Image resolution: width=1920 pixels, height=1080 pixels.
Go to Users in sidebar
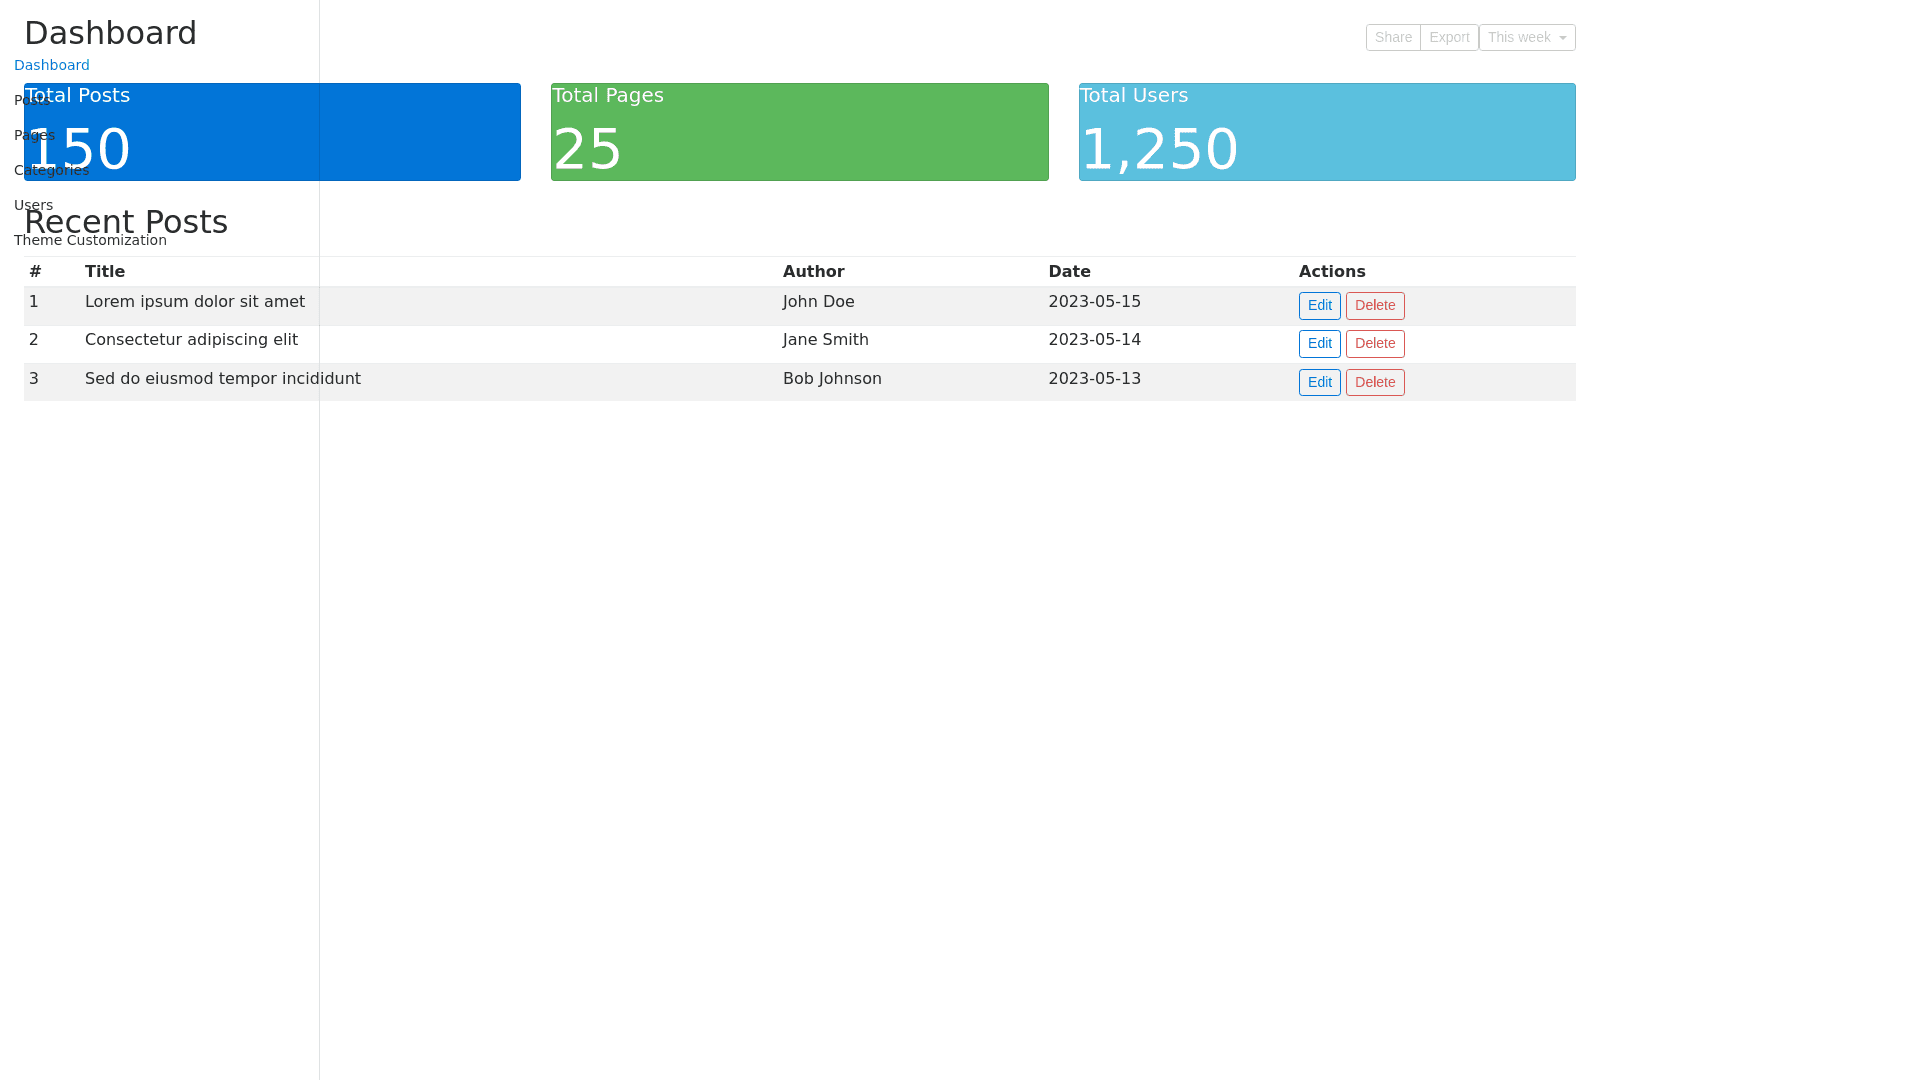pyautogui.click(x=33, y=206)
